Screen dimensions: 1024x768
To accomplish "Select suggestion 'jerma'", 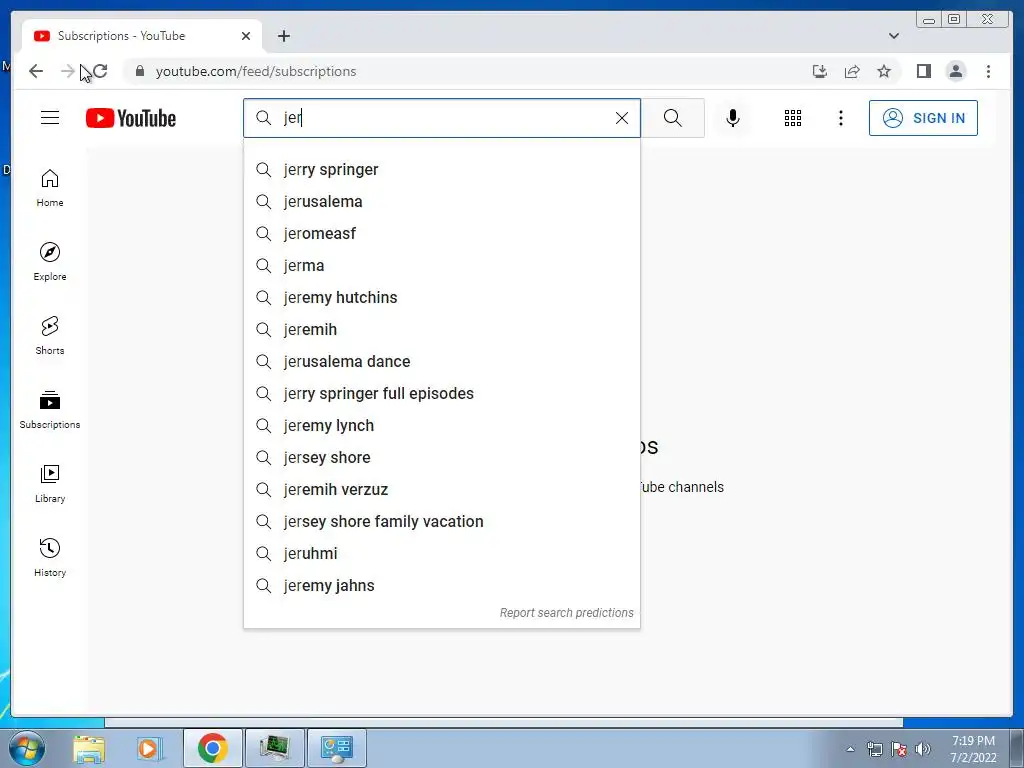I will 441,266.
